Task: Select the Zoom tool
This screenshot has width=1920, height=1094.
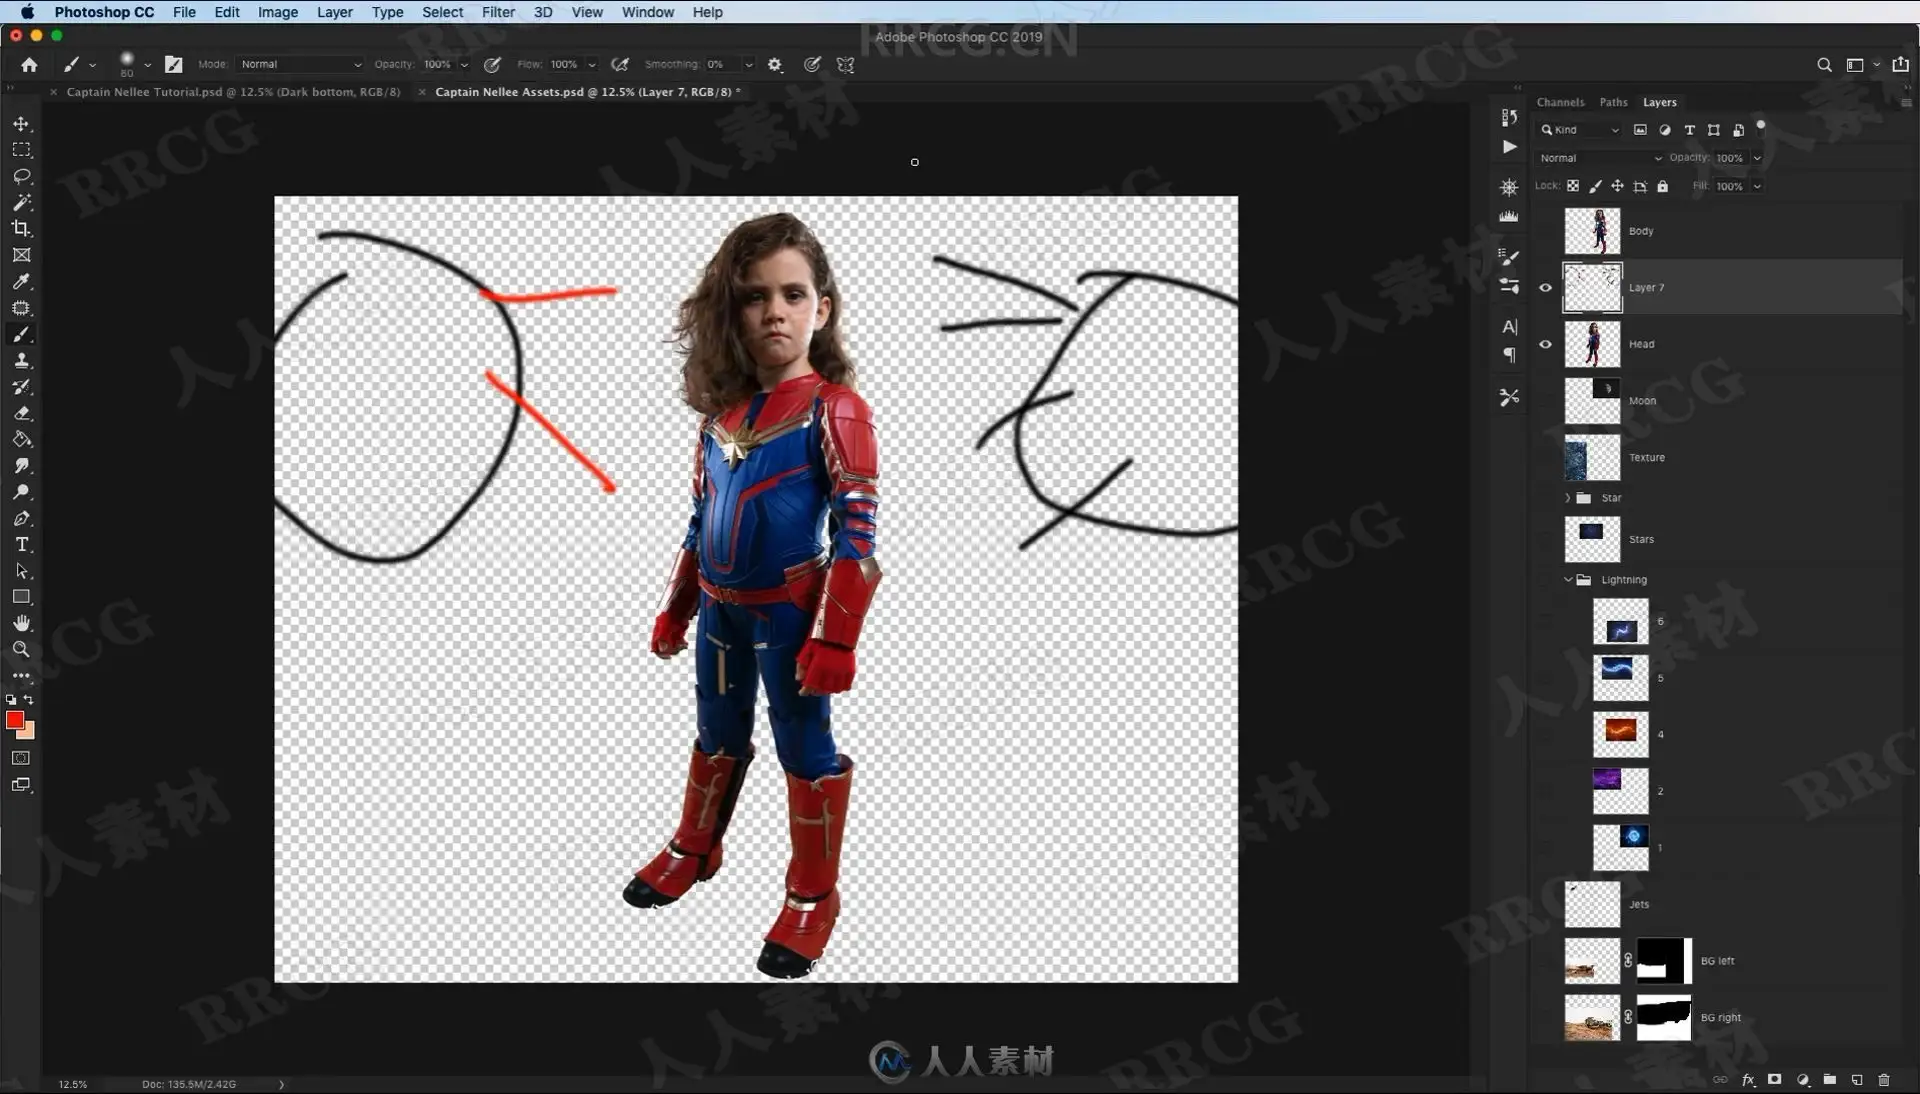Action: pyautogui.click(x=21, y=649)
